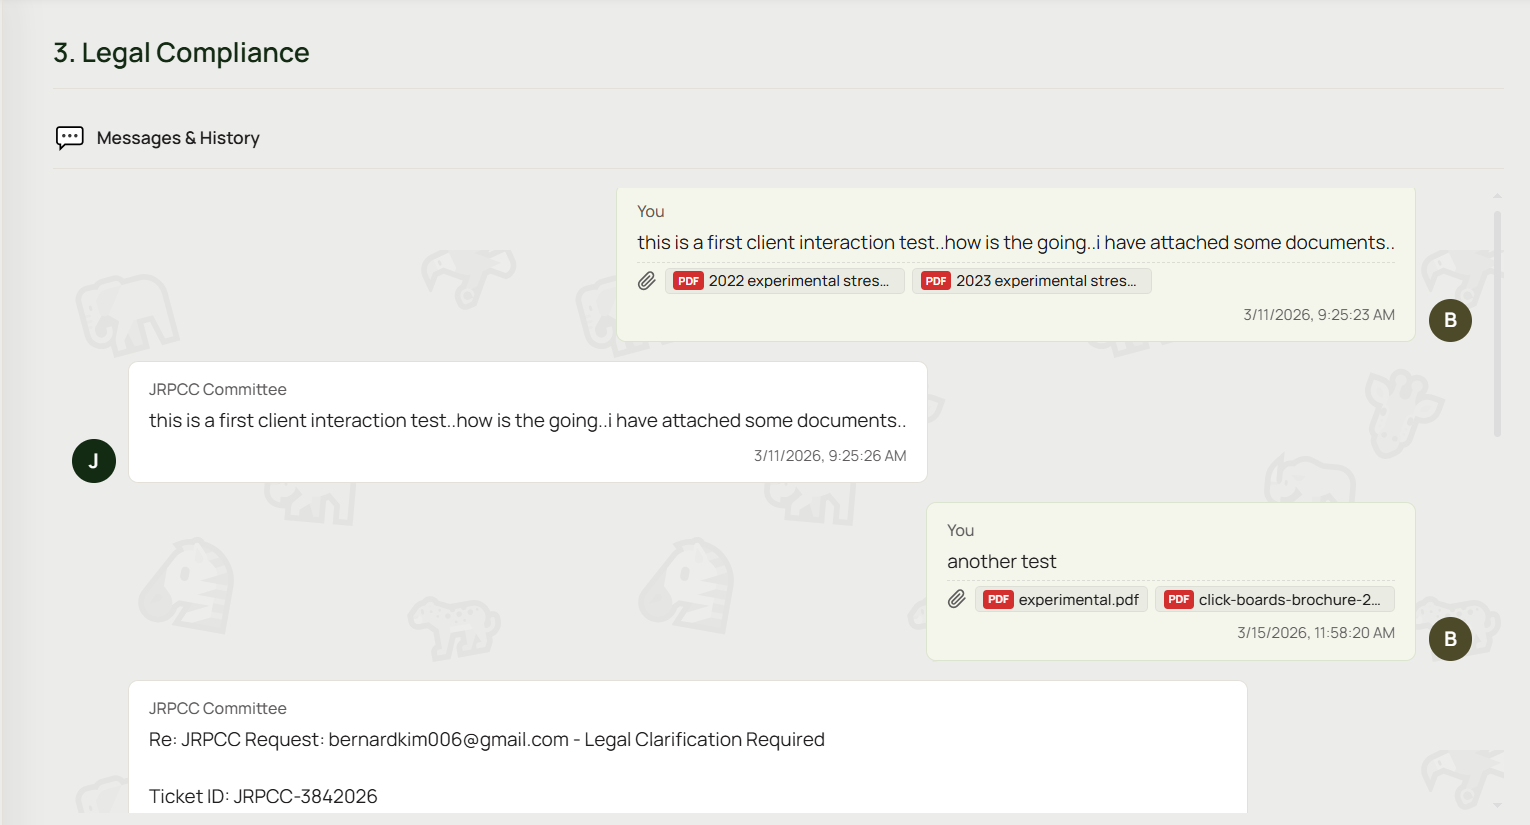Image resolution: width=1530 pixels, height=825 pixels.
Task: Select the Legal Compliance section heading
Action: click(181, 52)
